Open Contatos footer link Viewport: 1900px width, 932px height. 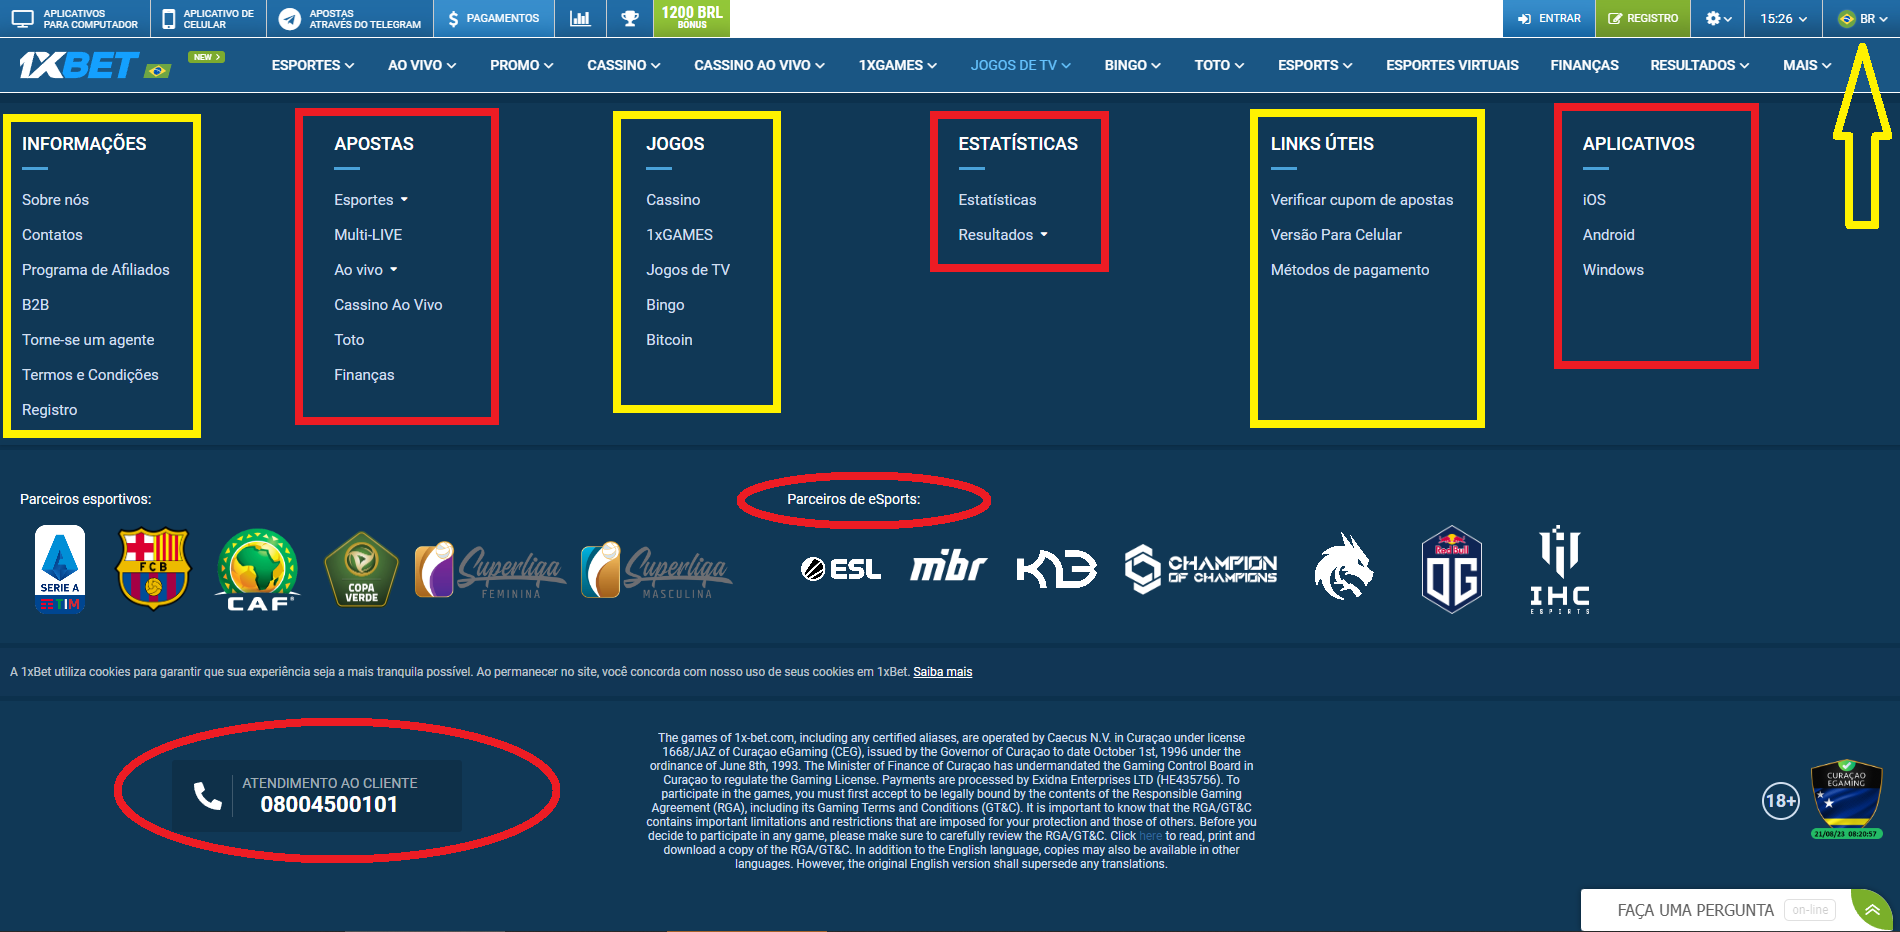click(x=52, y=235)
